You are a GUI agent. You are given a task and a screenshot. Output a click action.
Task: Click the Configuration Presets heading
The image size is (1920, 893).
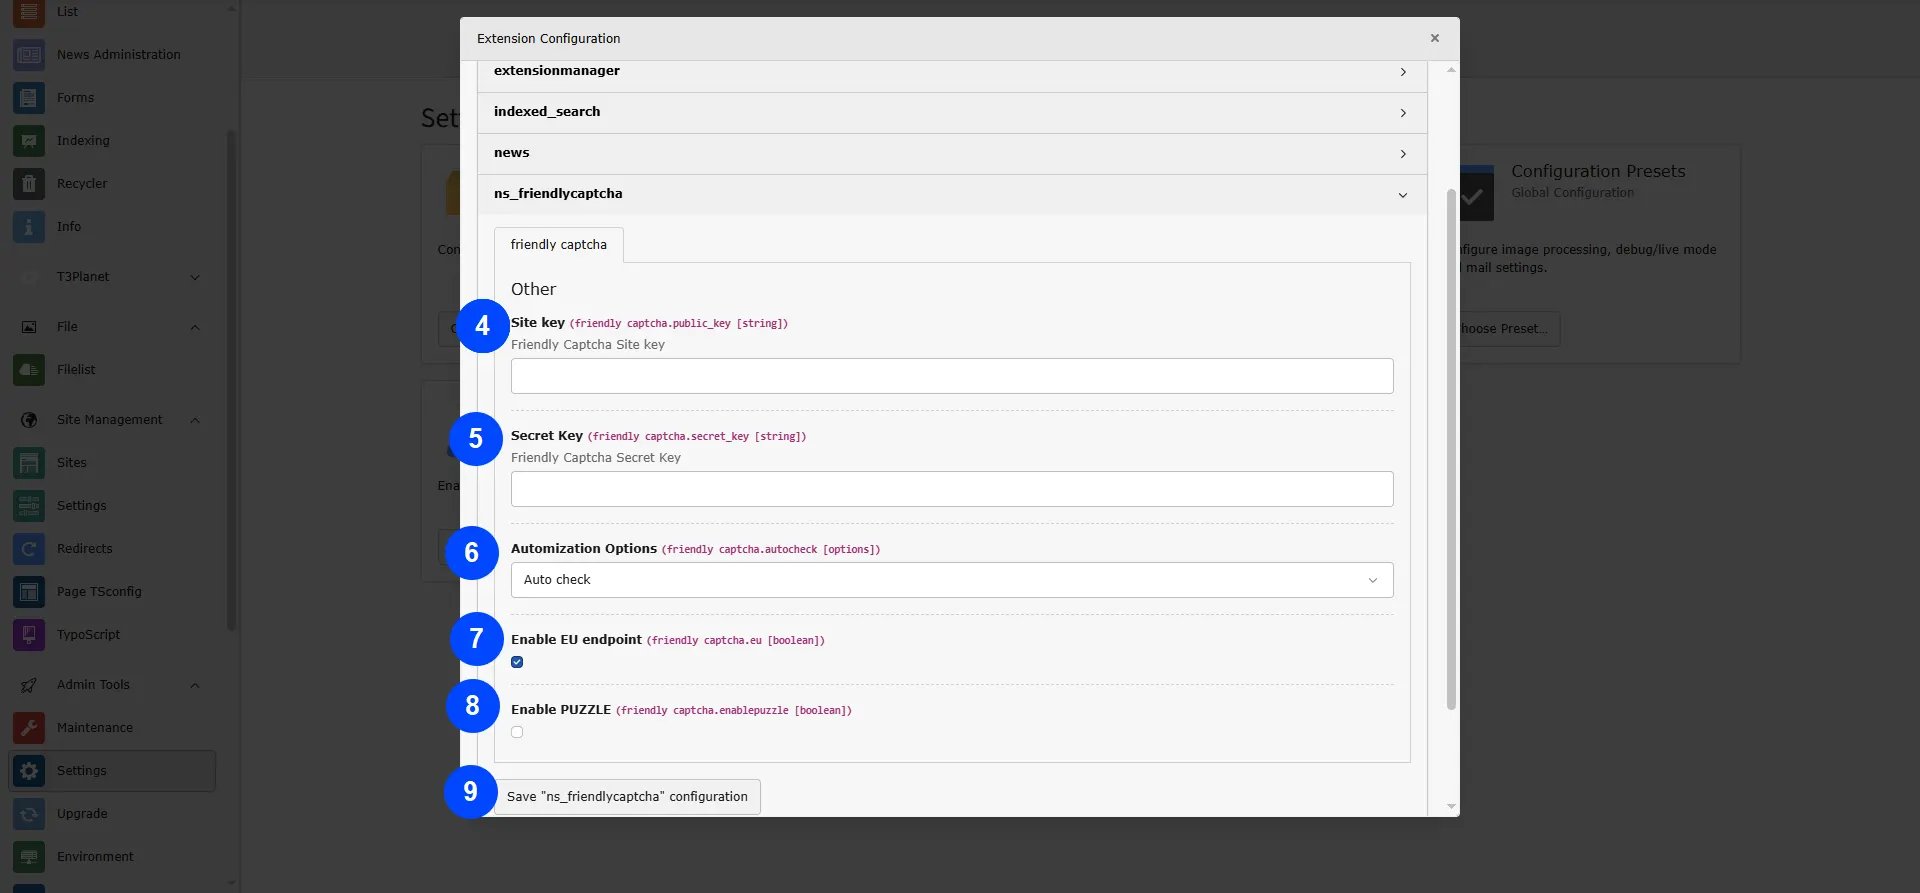click(x=1598, y=172)
